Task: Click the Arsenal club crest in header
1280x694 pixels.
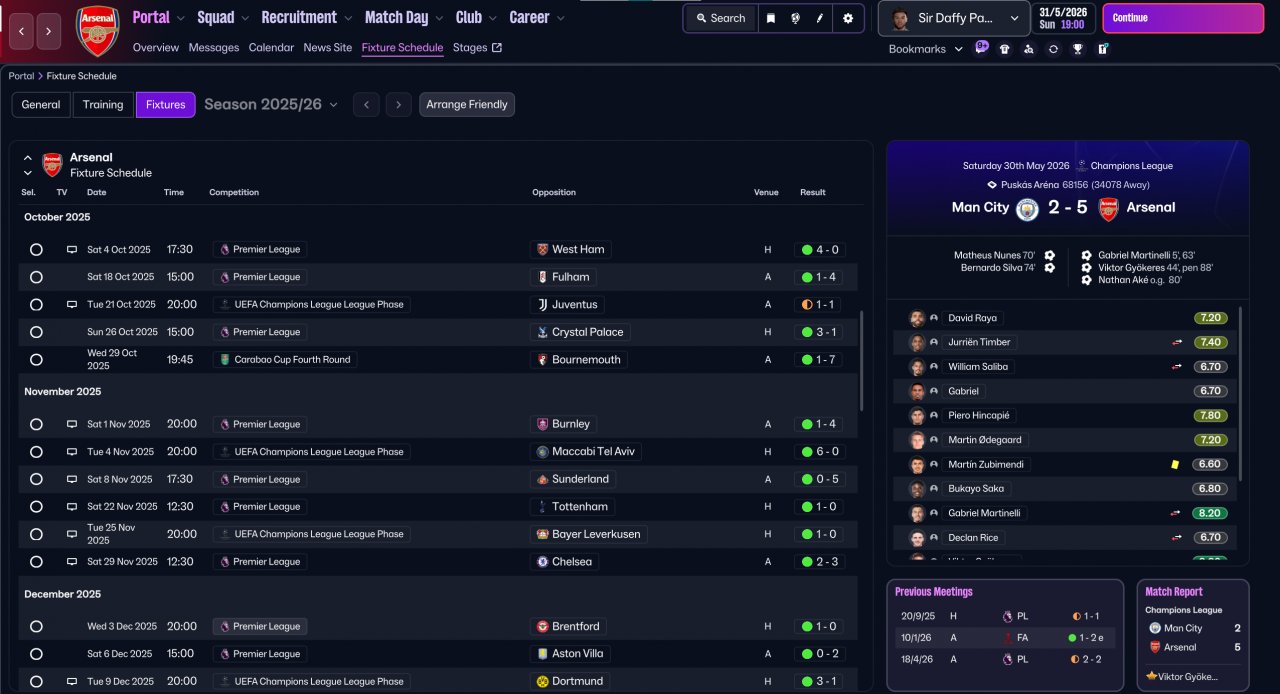Action: [x=97, y=30]
